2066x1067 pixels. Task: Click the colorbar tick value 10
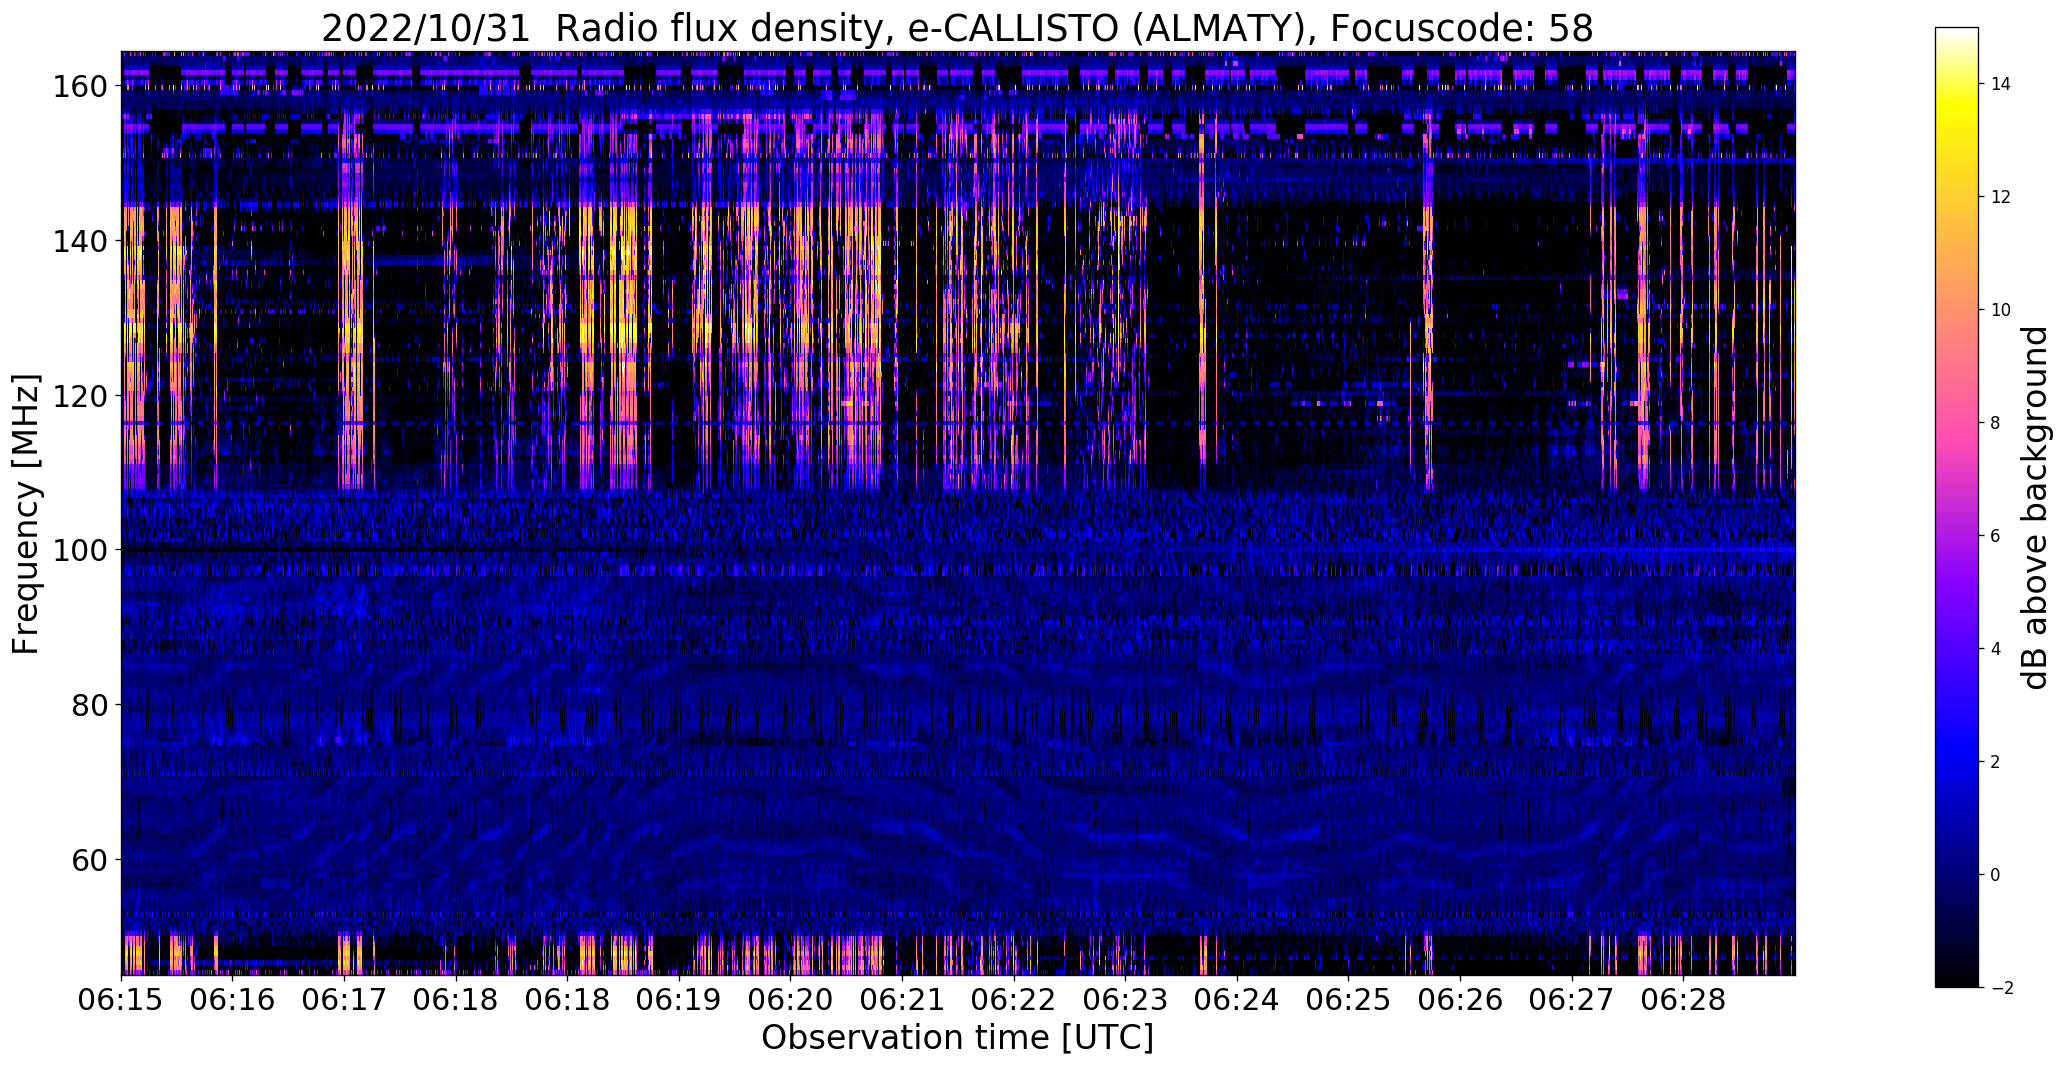coord(2001,310)
